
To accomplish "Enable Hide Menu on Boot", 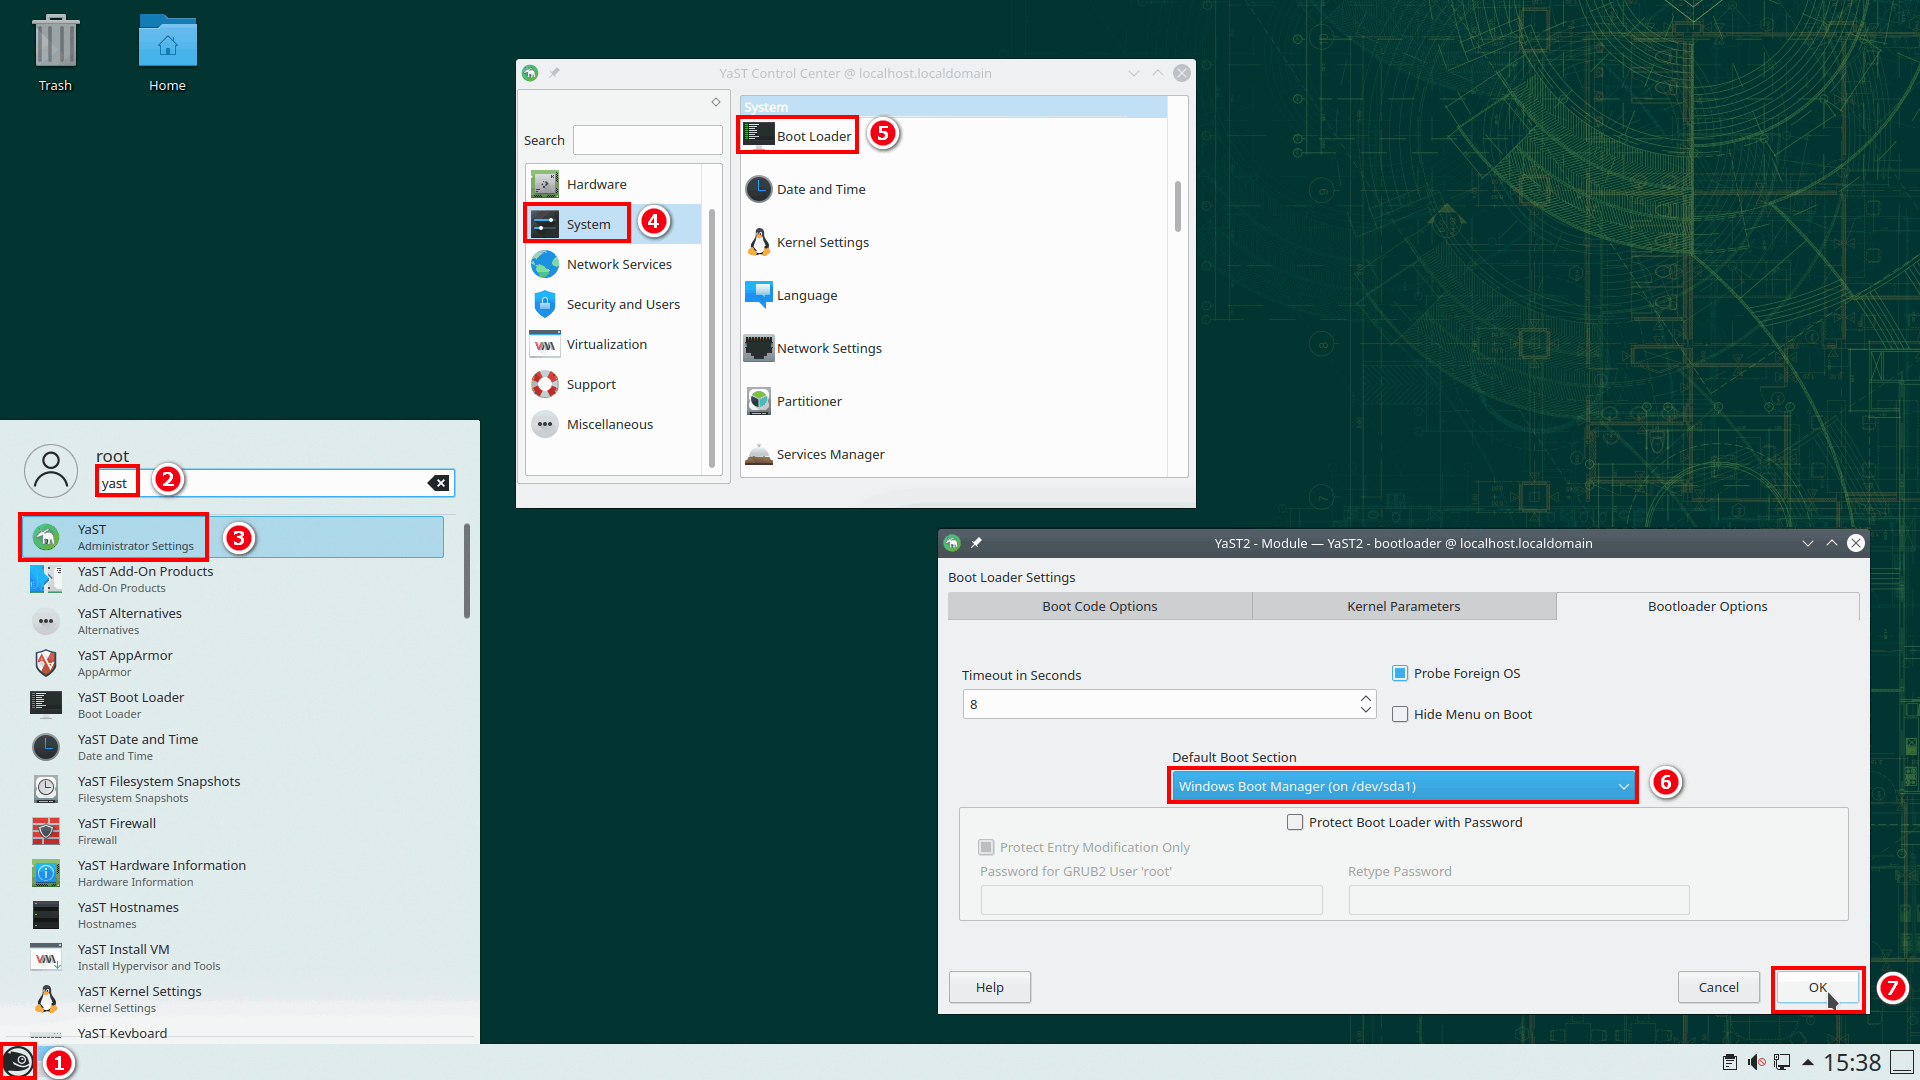I will (1400, 714).
